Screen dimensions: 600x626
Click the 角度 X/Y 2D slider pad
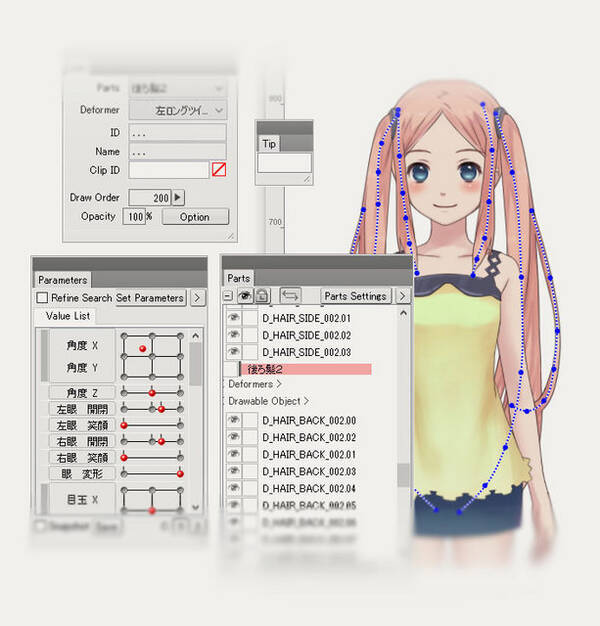click(152, 356)
